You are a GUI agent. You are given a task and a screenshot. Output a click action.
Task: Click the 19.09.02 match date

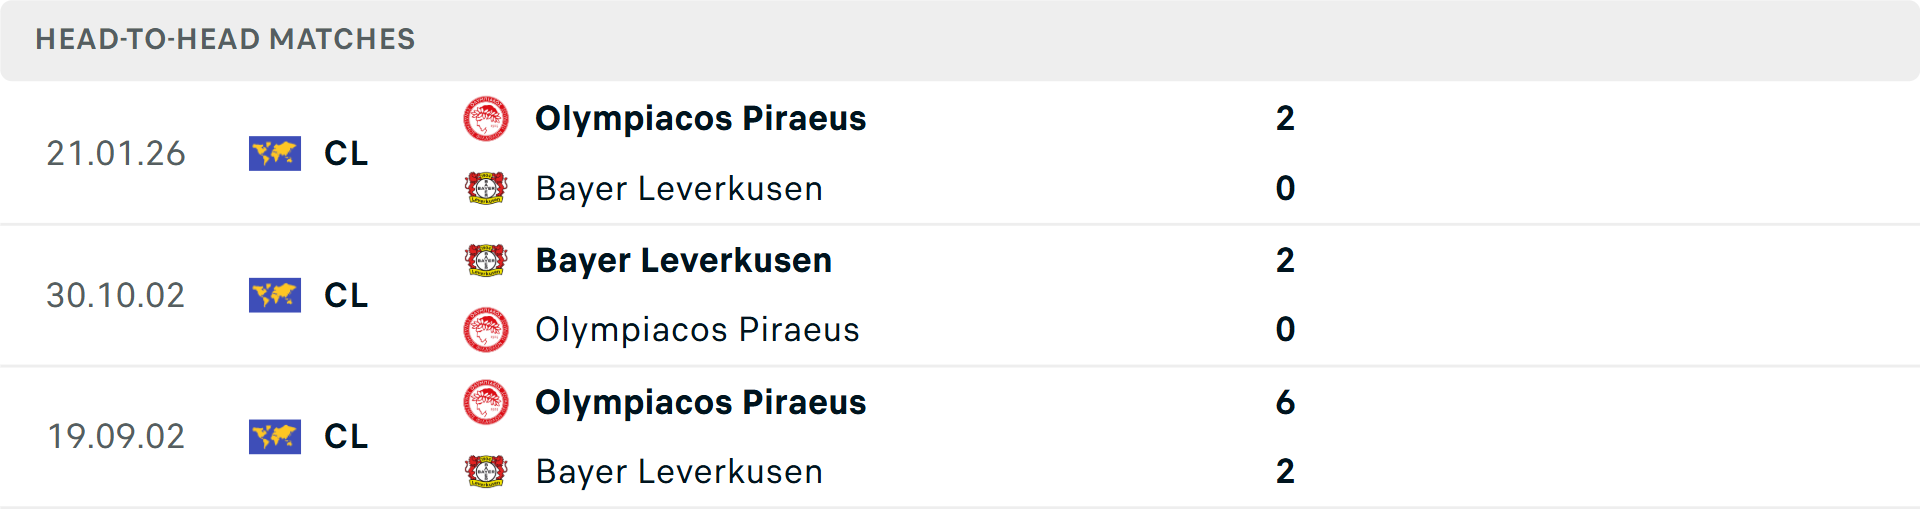116,436
